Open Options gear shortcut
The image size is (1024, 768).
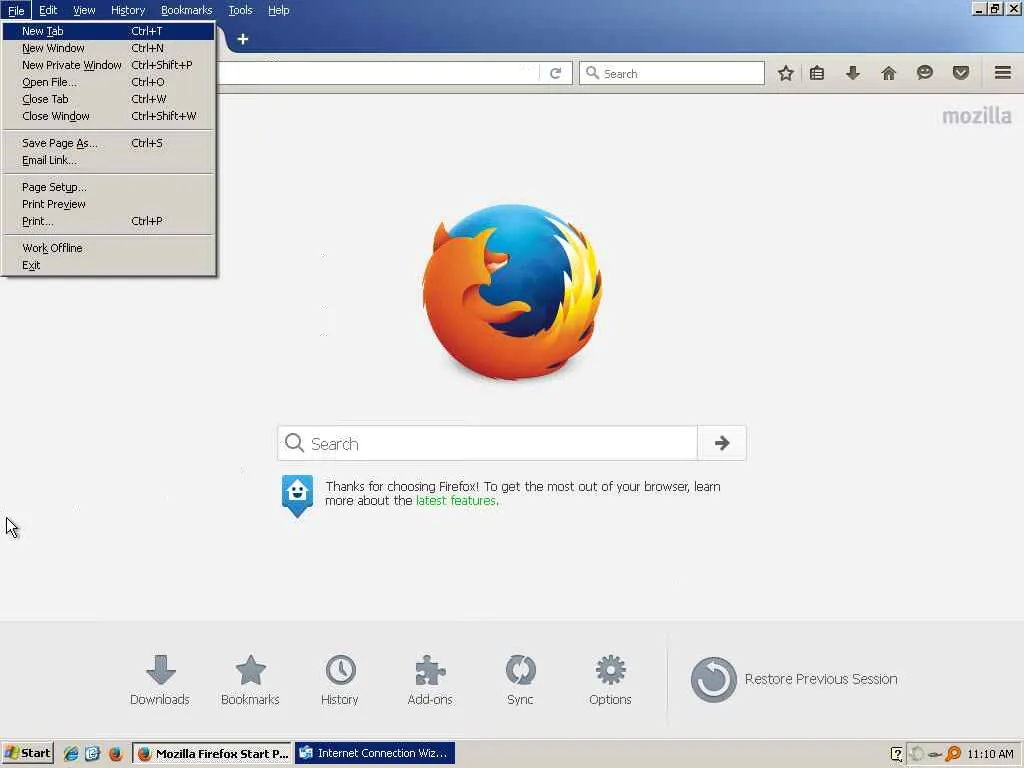610,680
